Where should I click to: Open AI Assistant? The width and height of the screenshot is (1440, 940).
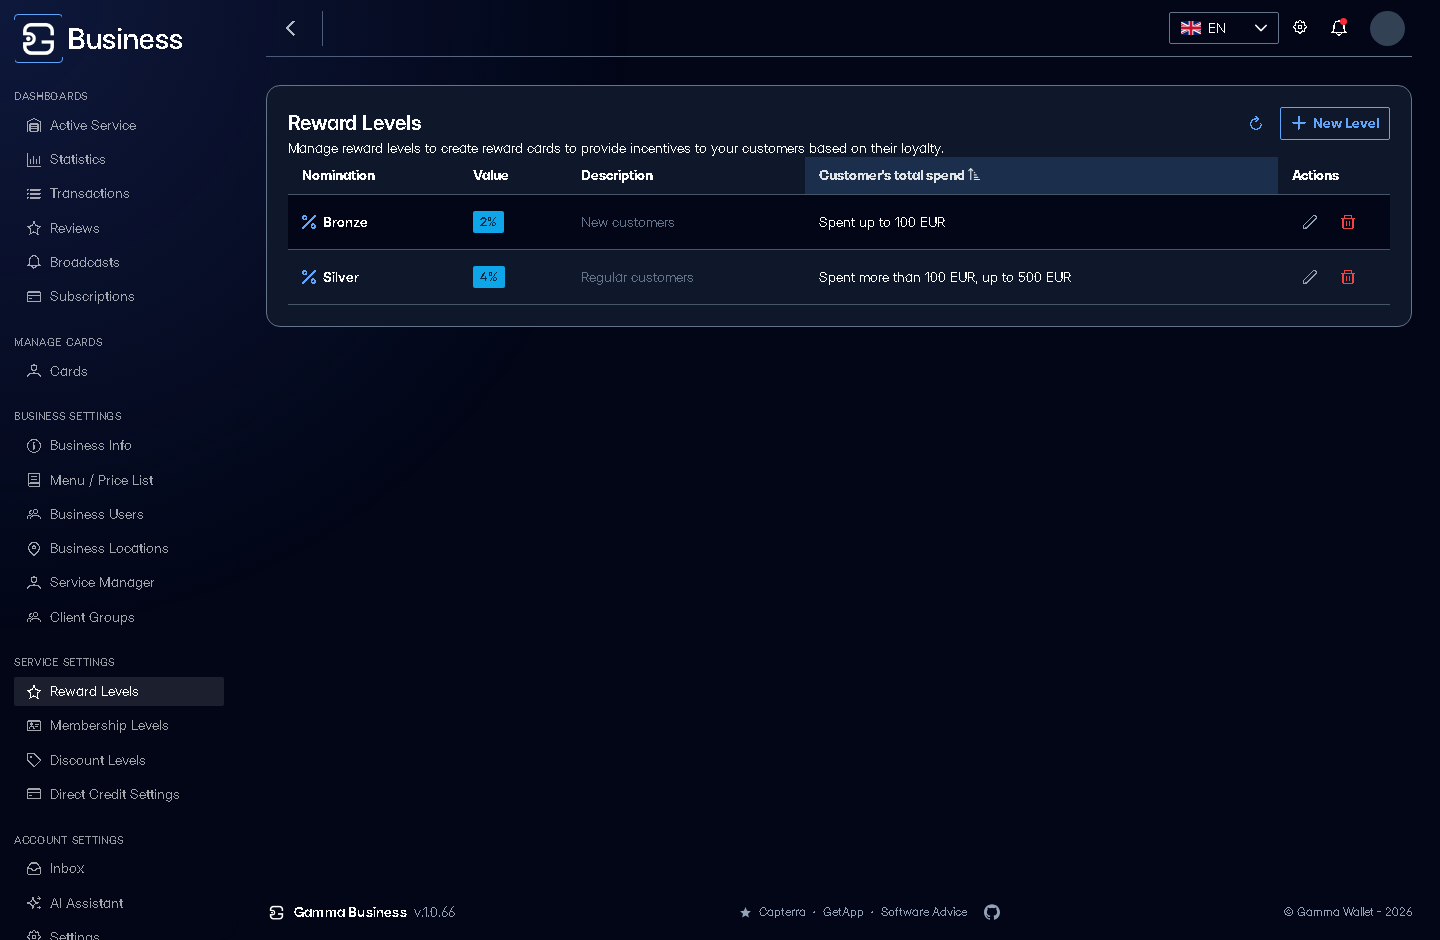point(119,903)
